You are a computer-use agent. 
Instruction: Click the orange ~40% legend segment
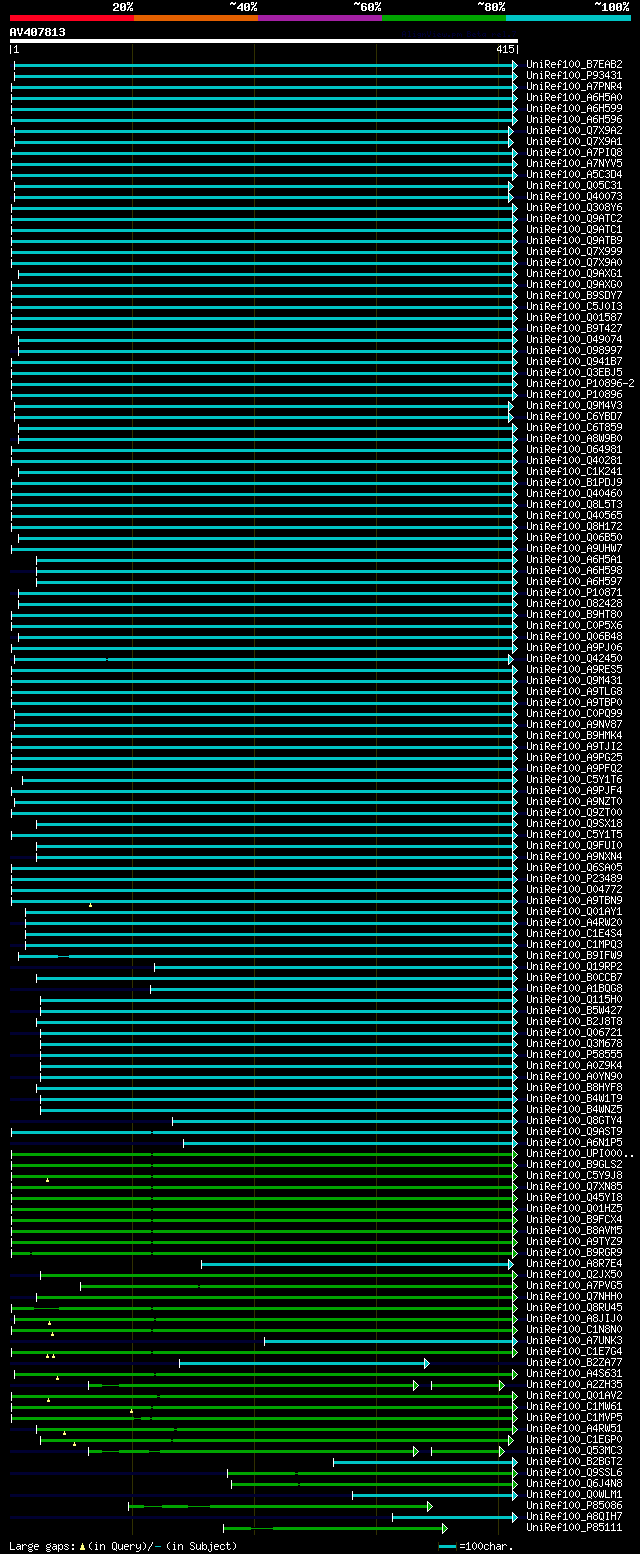195,17
